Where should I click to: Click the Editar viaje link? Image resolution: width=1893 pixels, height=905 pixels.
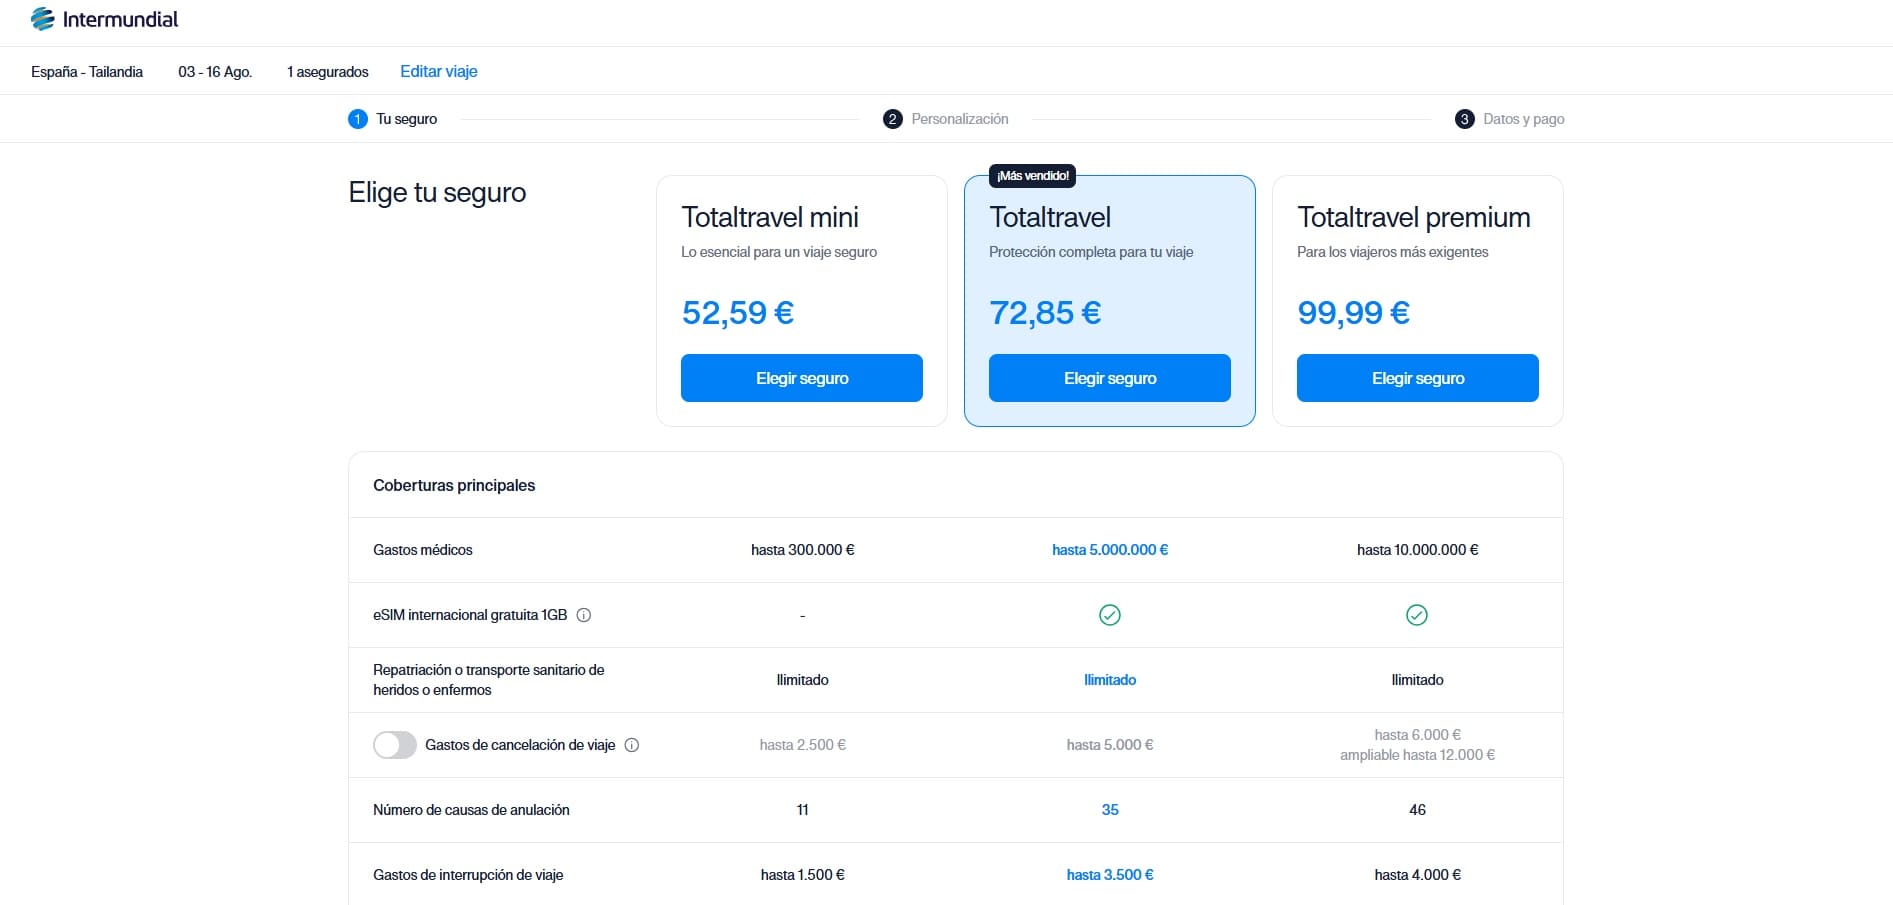[x=439, y=71]
